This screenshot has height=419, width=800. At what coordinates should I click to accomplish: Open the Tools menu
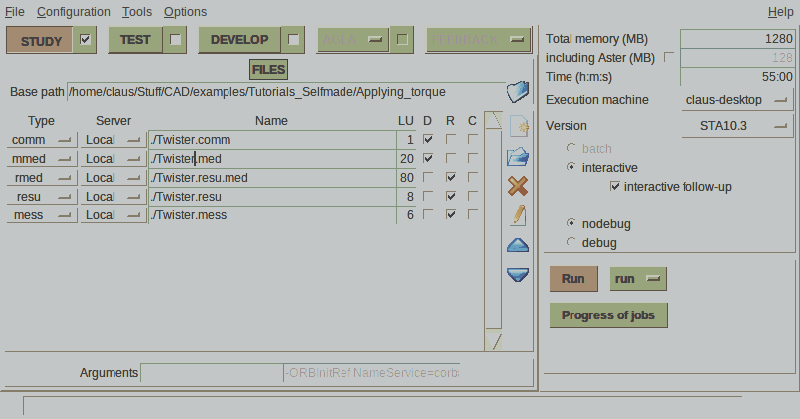click(x=137, y=12)
